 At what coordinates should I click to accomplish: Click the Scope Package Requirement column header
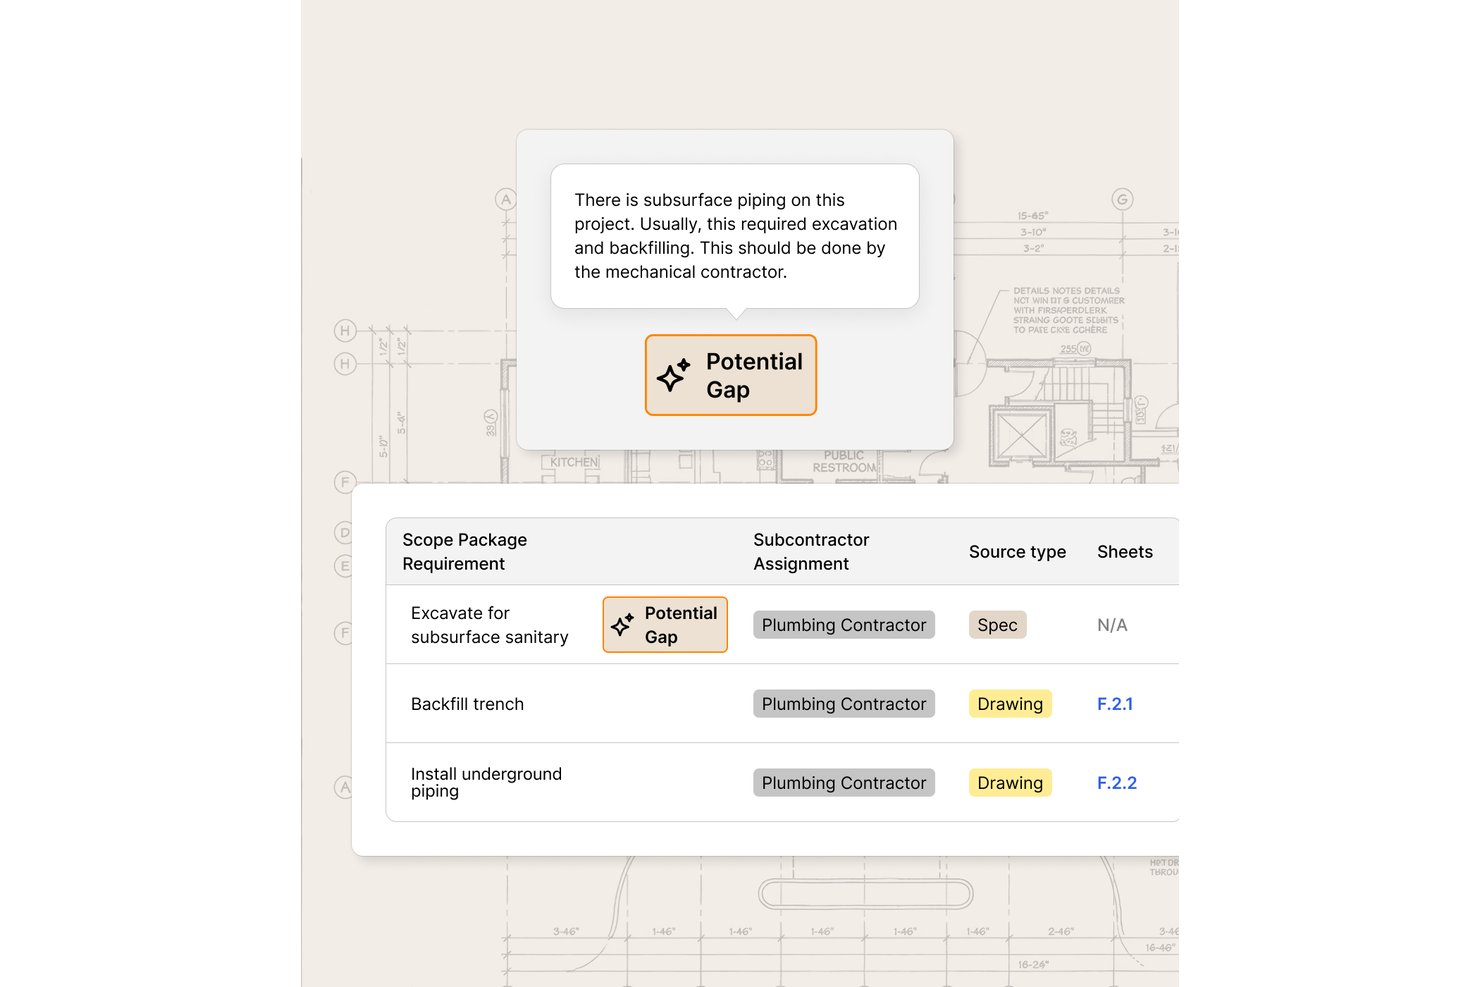(x=465, y=552)
